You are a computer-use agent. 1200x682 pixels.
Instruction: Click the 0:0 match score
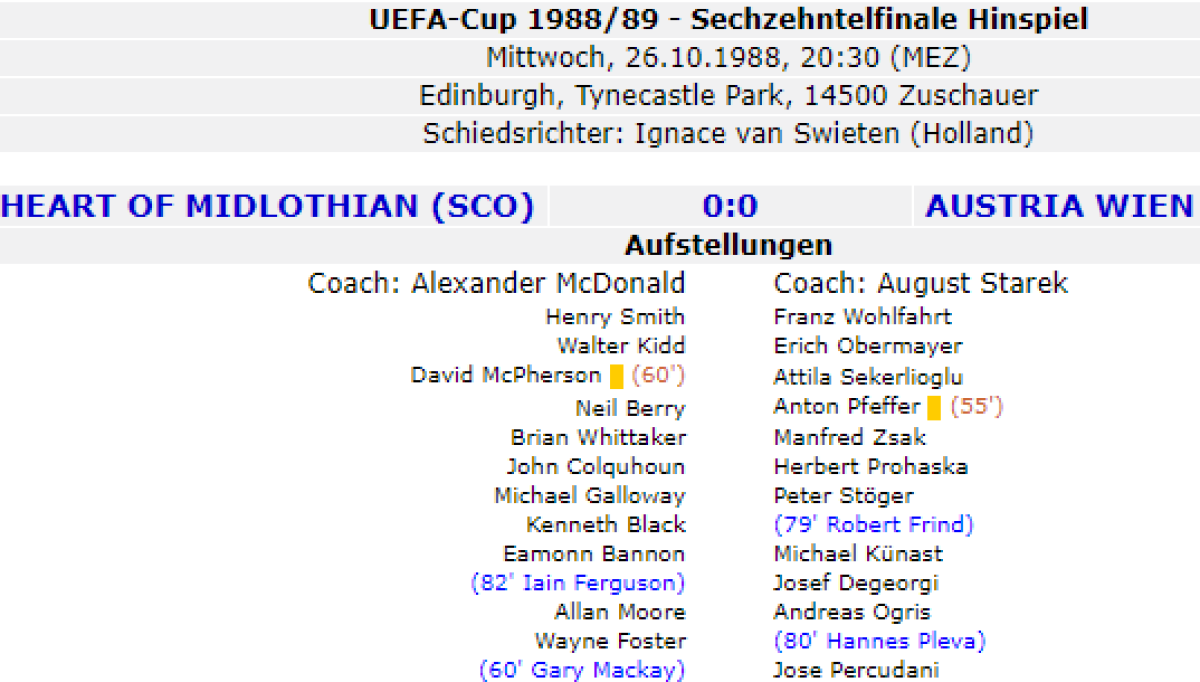coord(730,207)
